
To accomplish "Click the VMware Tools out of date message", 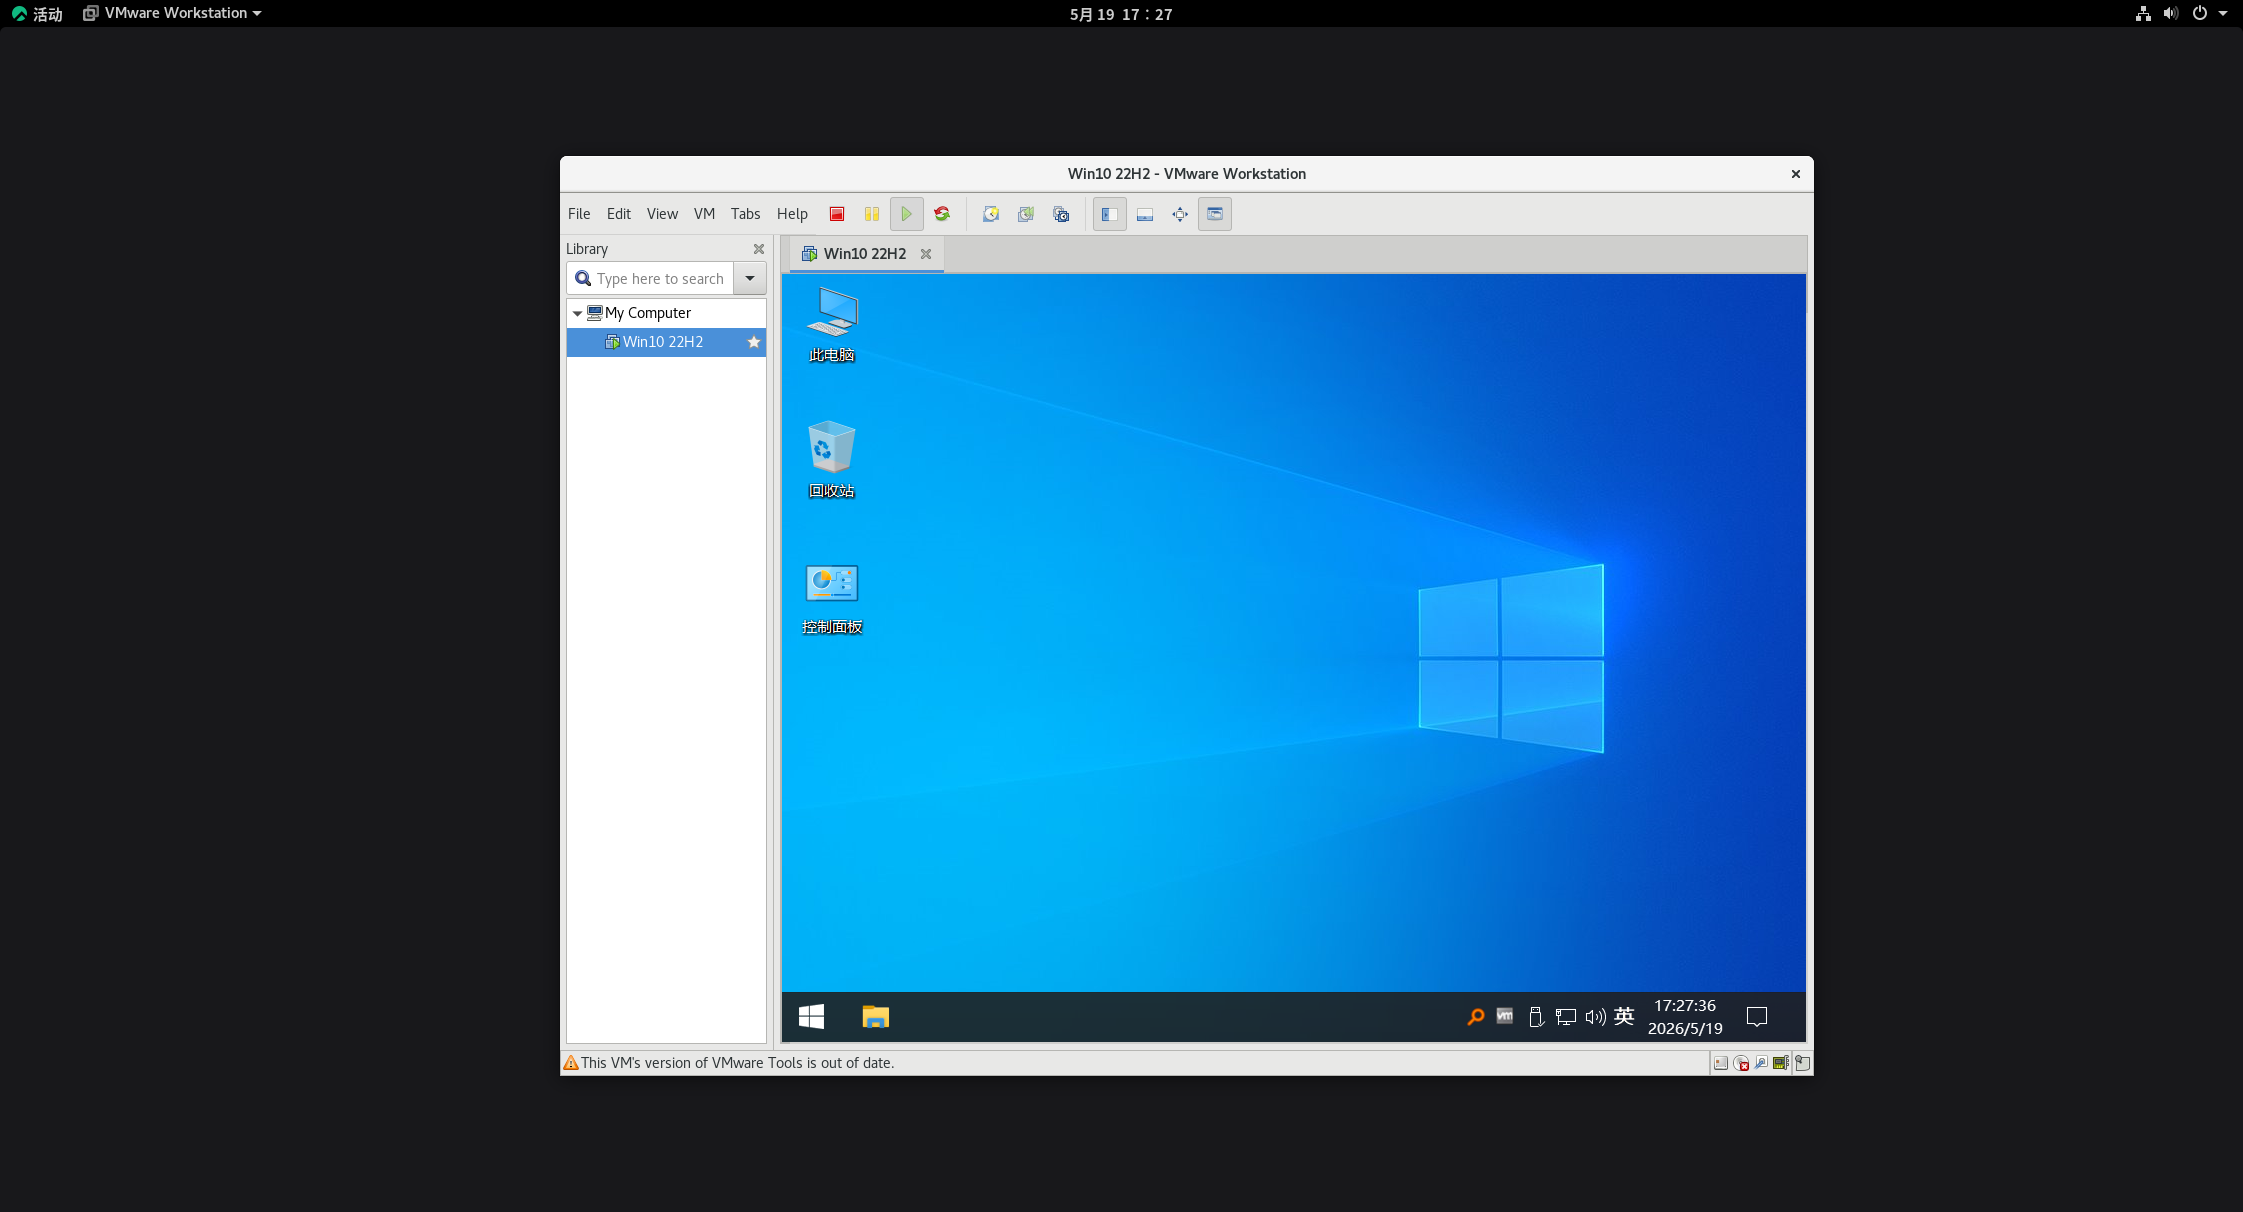I will click(x=738, y=1063).
